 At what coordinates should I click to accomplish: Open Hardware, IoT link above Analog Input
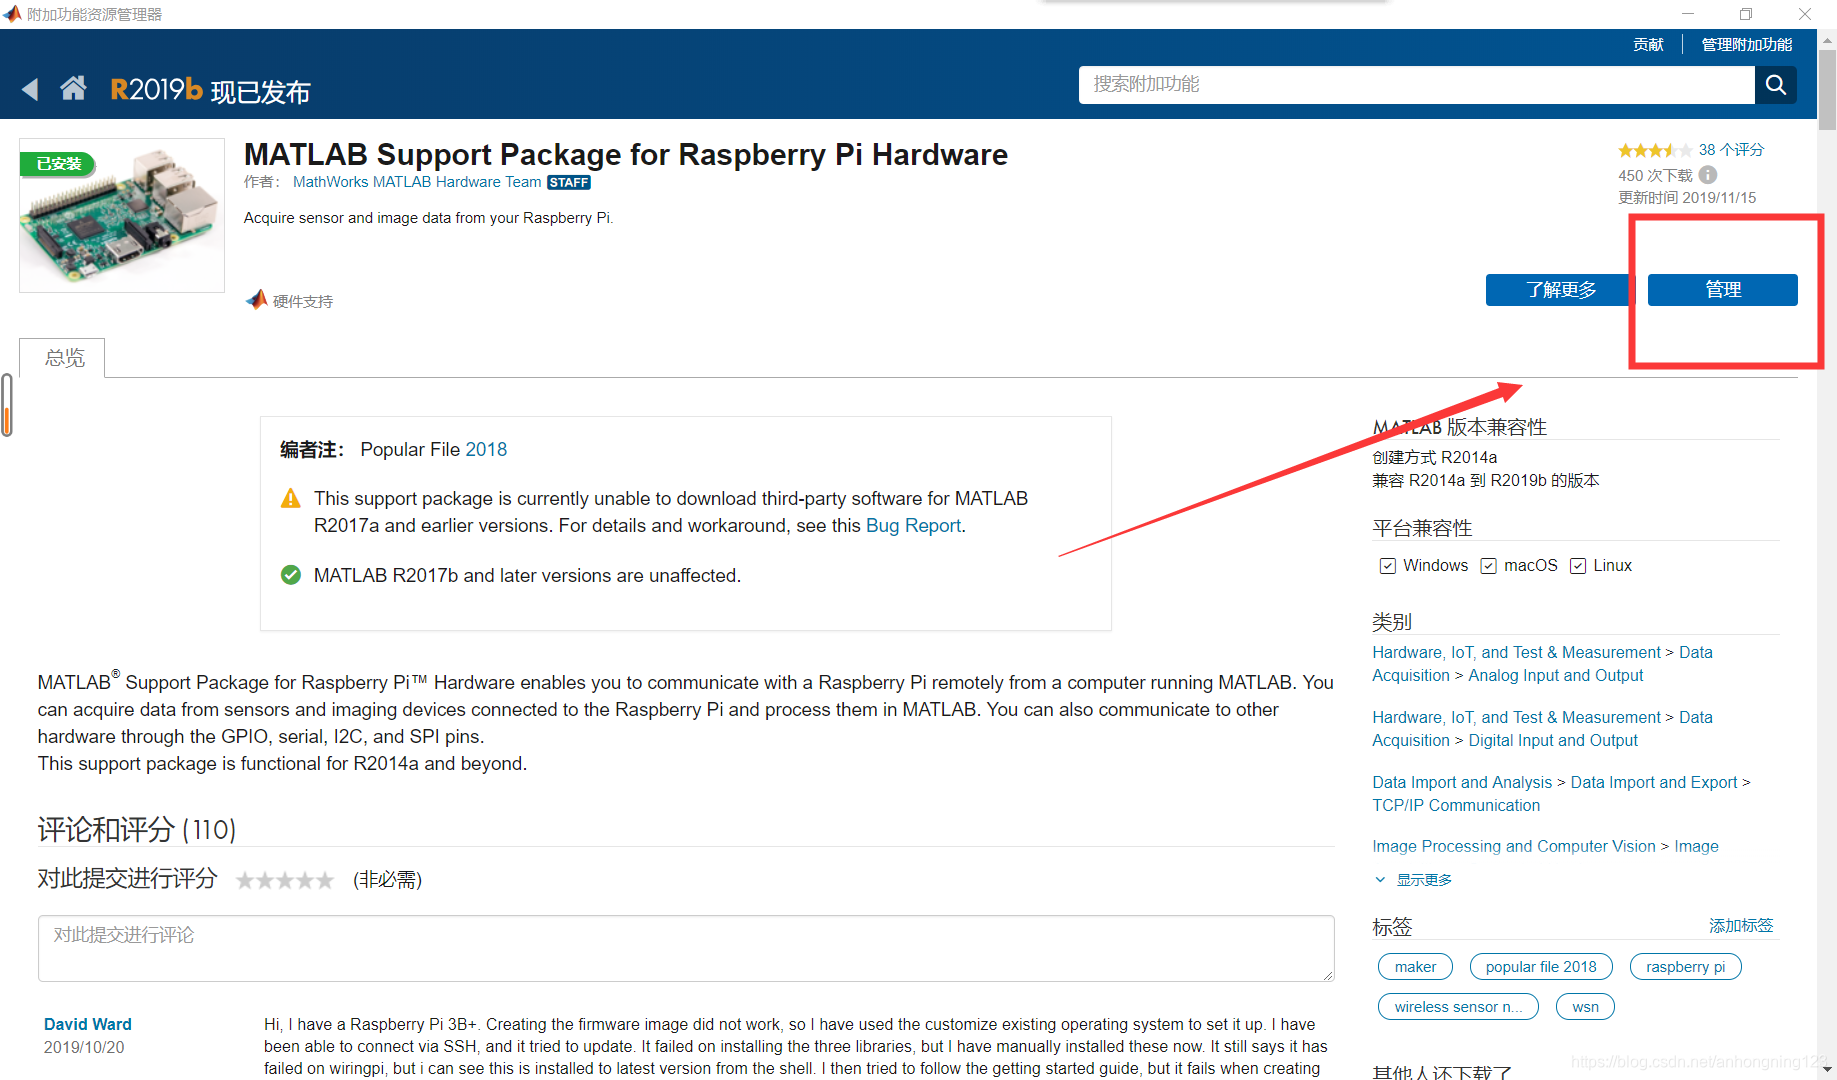pyautogui.click(x=1516, y=653)
